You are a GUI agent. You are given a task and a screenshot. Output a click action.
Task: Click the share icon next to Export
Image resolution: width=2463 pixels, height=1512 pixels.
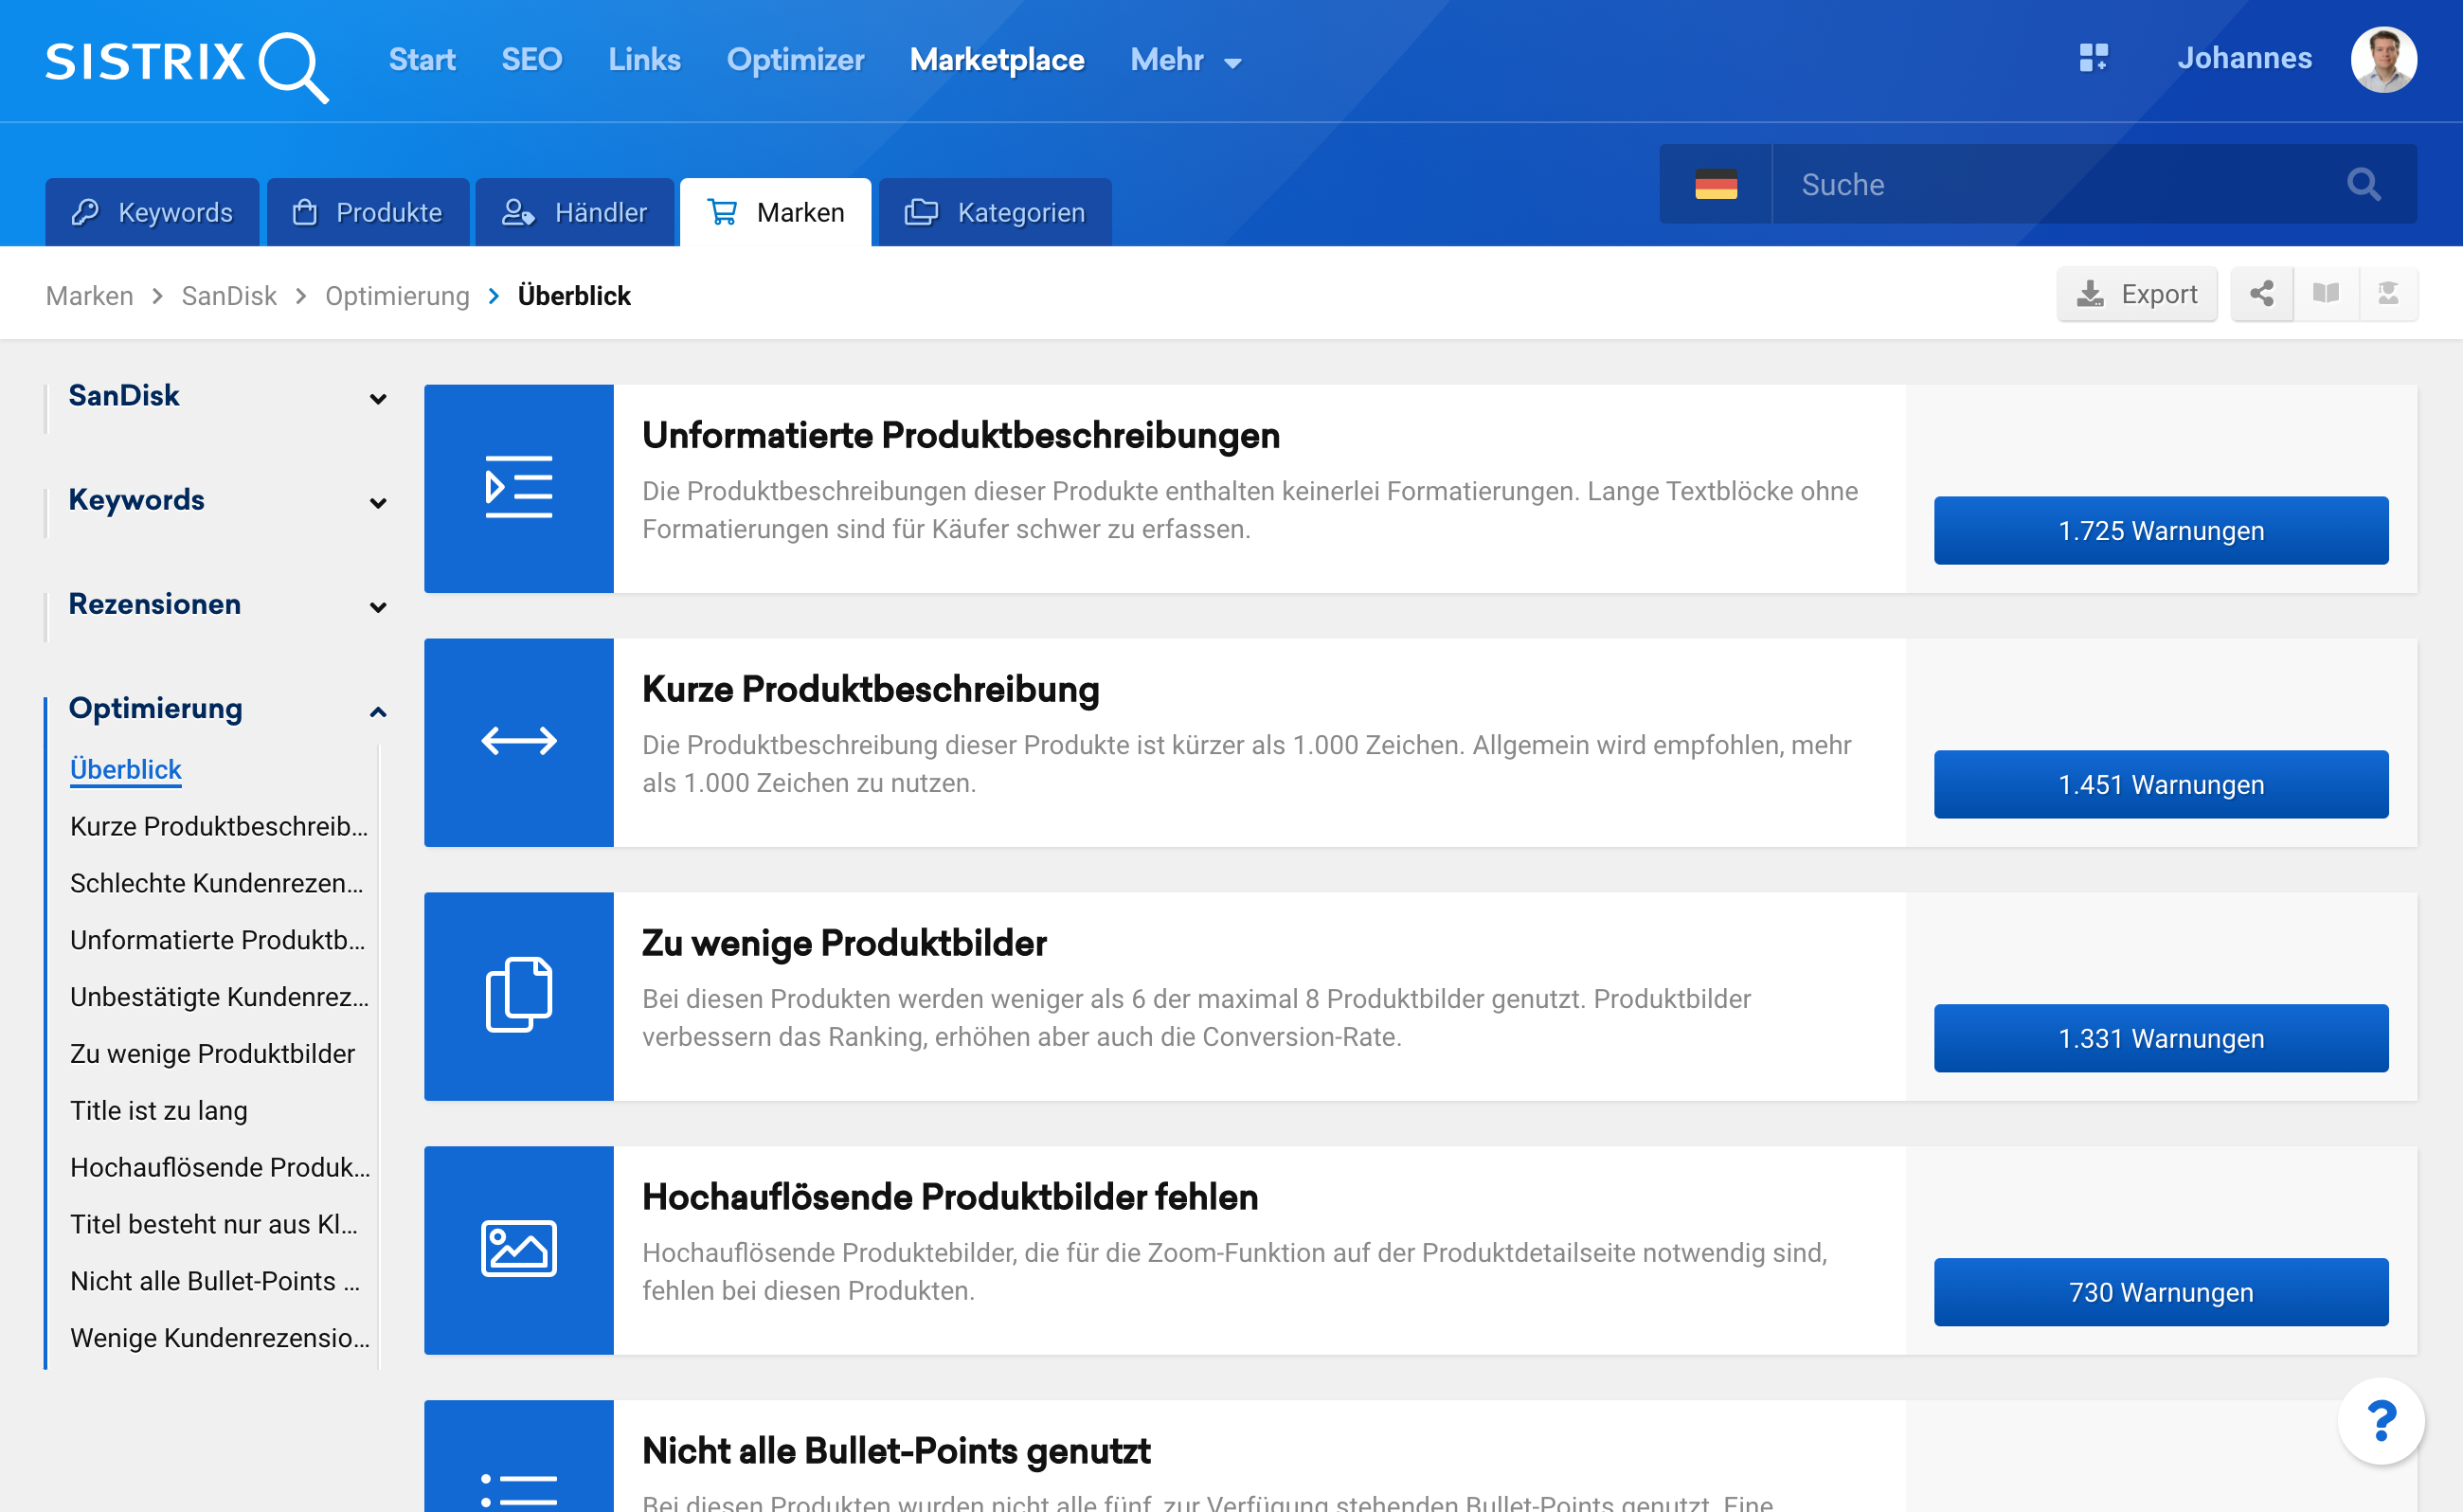tap(2262, 294)
